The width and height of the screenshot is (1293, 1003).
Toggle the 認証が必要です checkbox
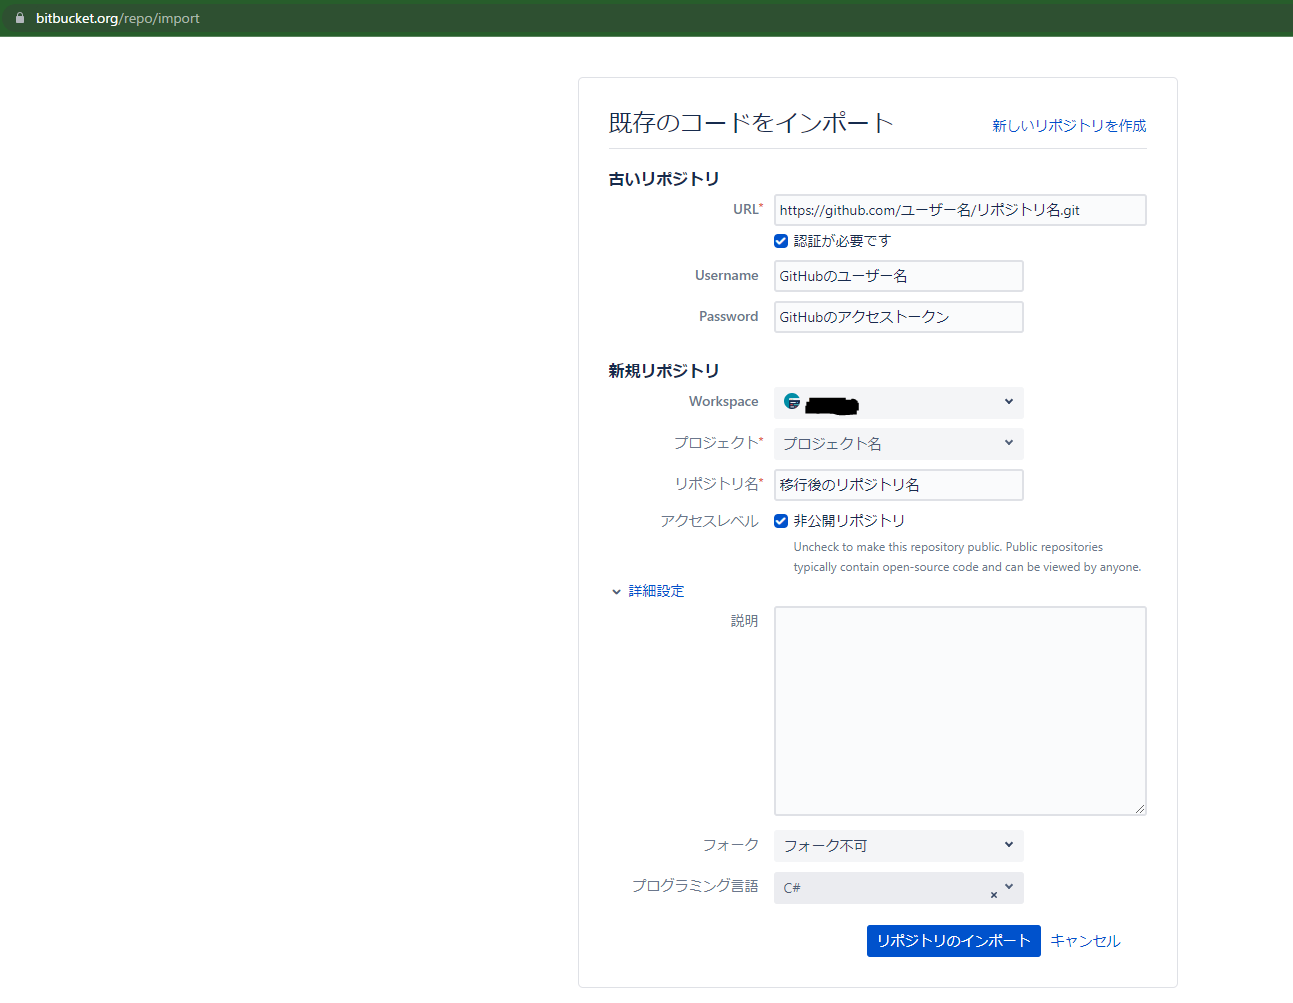click(781, 241)
